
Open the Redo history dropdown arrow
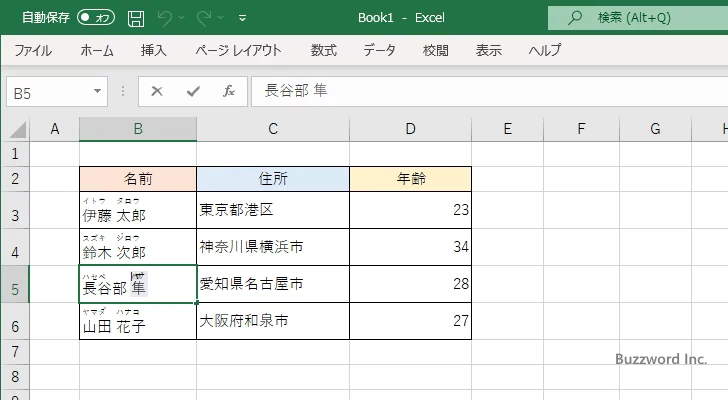221,18
